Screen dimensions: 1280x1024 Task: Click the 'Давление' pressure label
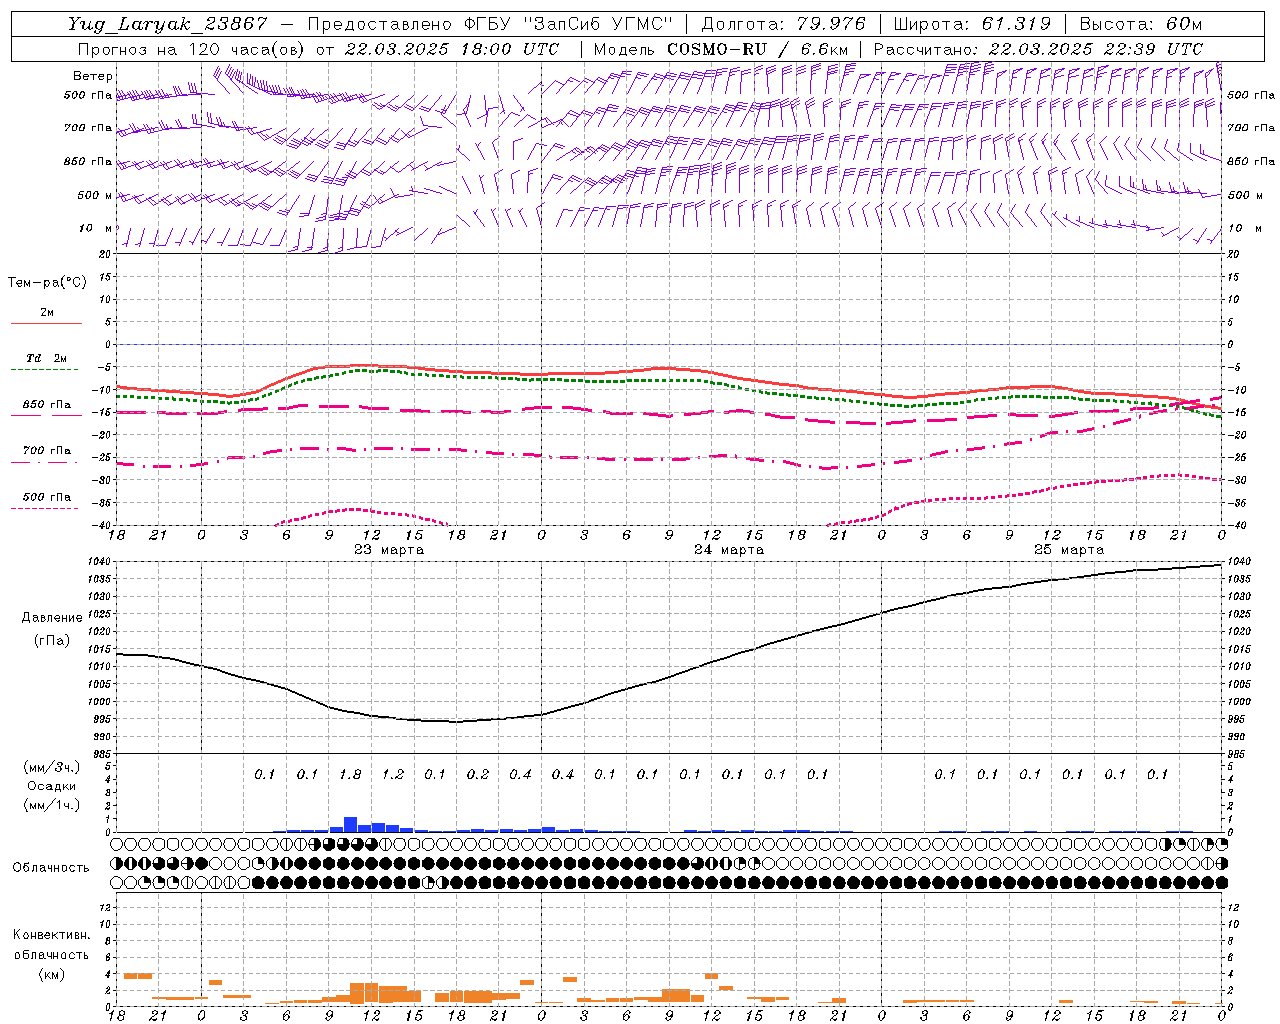(50, 617)
